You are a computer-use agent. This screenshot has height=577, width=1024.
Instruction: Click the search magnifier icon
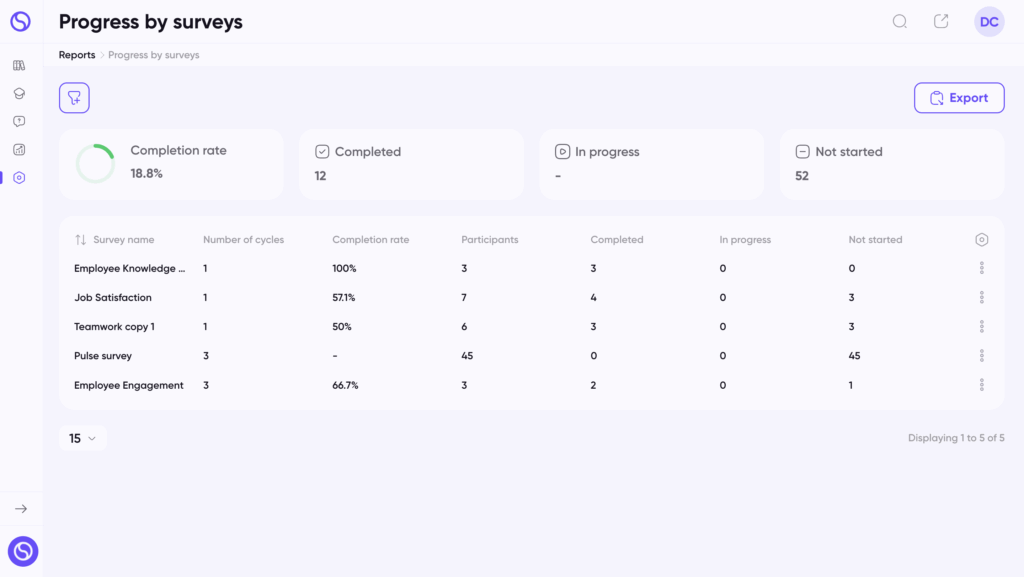click(900, 22)
